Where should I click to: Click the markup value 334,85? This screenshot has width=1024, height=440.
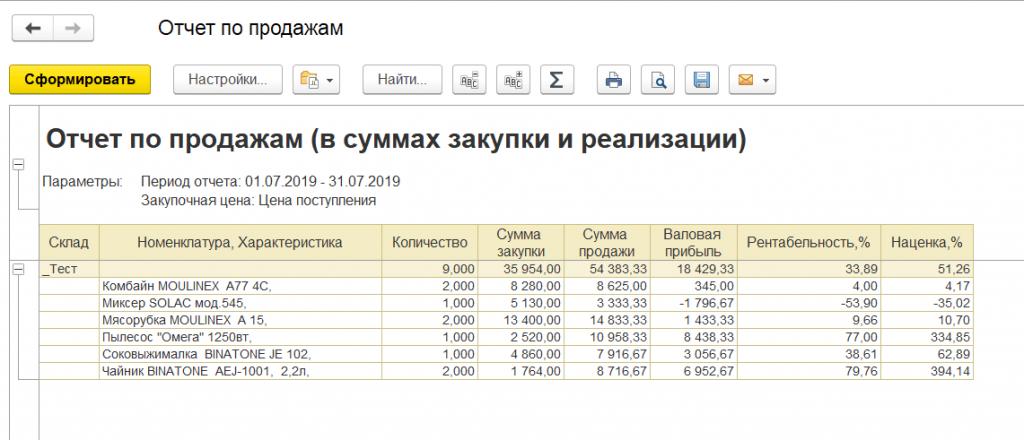(927, 337)
